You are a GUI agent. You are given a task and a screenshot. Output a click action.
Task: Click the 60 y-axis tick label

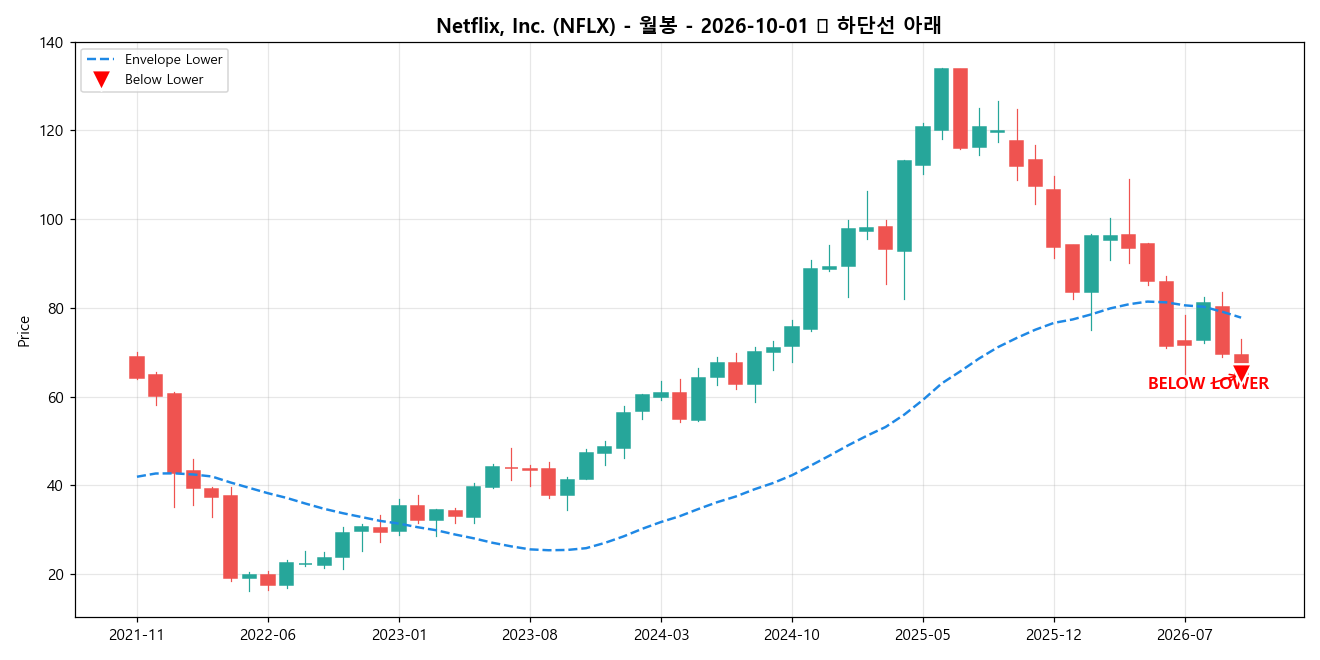click(56, 398)
